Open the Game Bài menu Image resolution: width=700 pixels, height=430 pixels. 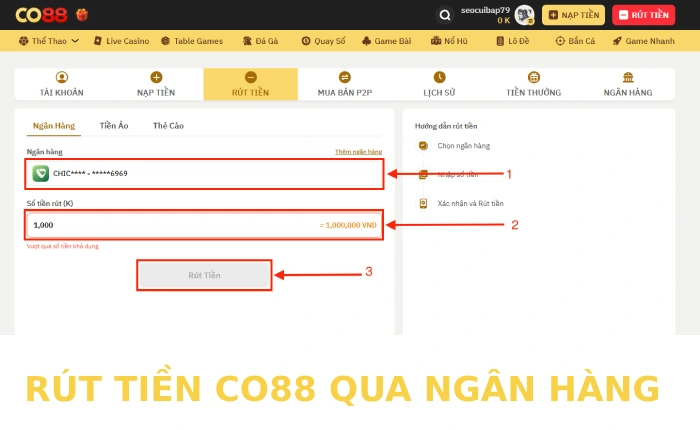[386, 41]
